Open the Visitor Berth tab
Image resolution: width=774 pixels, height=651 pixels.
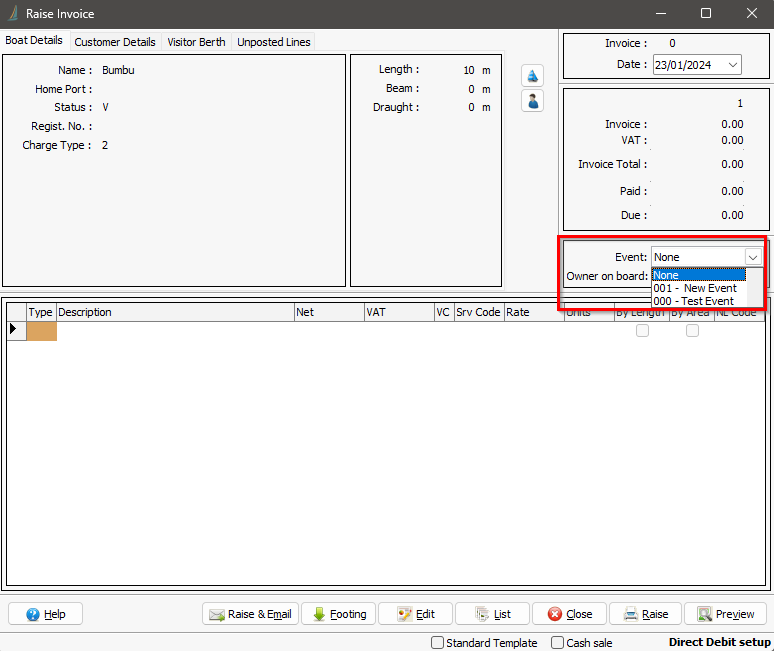pos(196,42)
